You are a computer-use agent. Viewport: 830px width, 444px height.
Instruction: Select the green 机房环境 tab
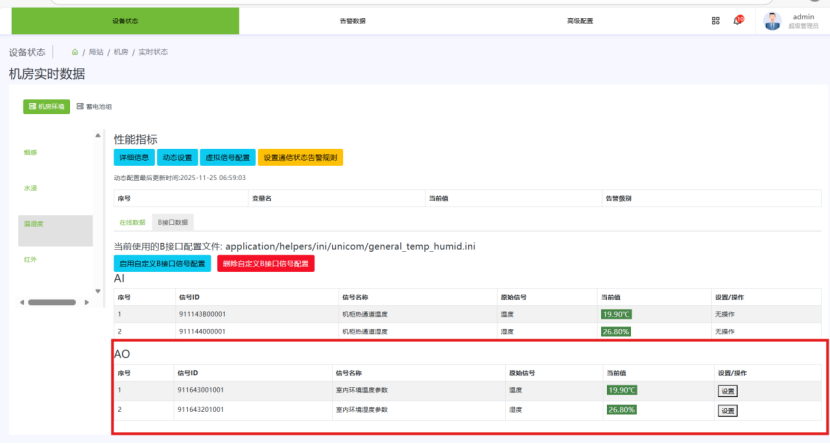(46, 106)
